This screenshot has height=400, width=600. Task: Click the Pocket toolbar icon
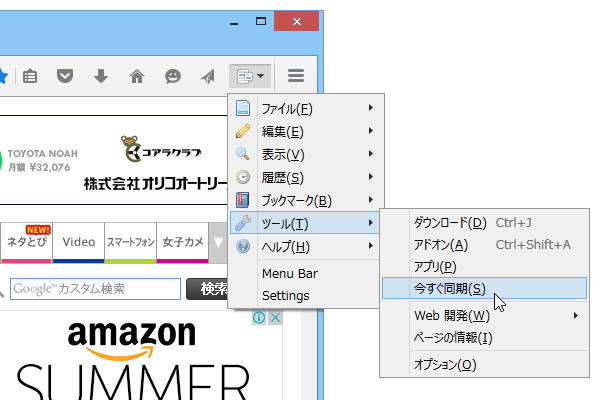pyautogui.click(x=65, y=76)
